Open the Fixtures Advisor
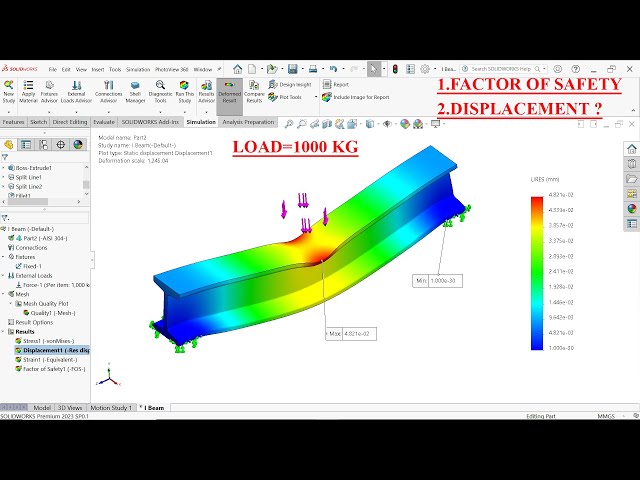This screenshot has width=640, height=480. point(49,92)
